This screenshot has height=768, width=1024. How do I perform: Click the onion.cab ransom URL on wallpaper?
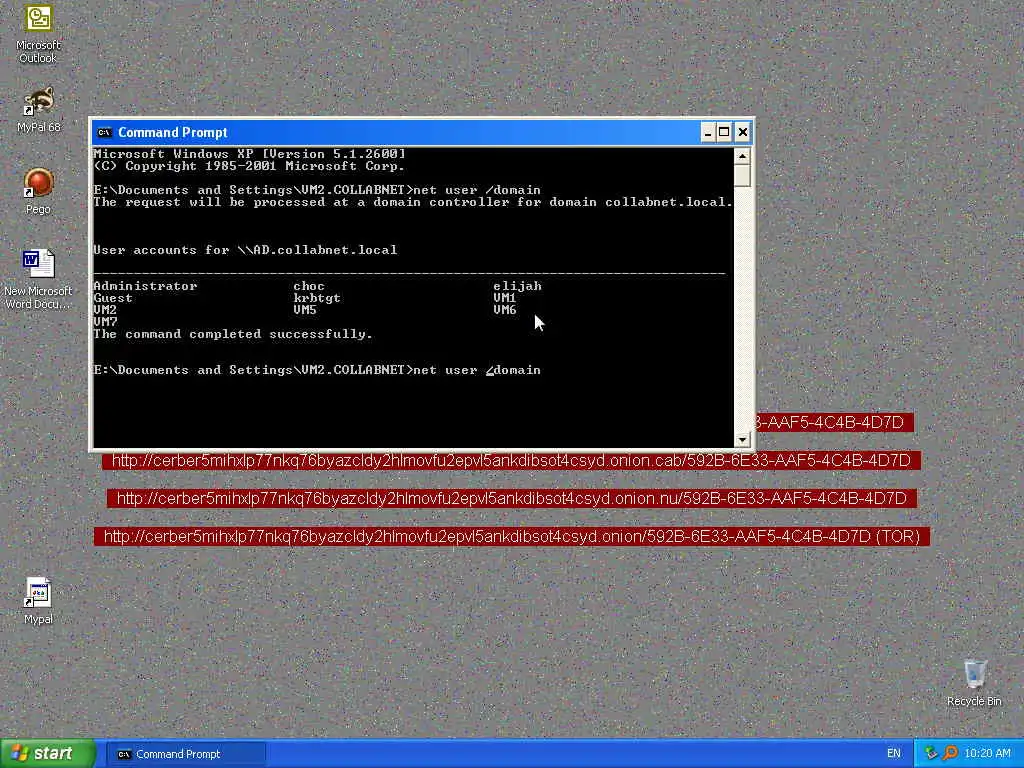pos(511,460)
